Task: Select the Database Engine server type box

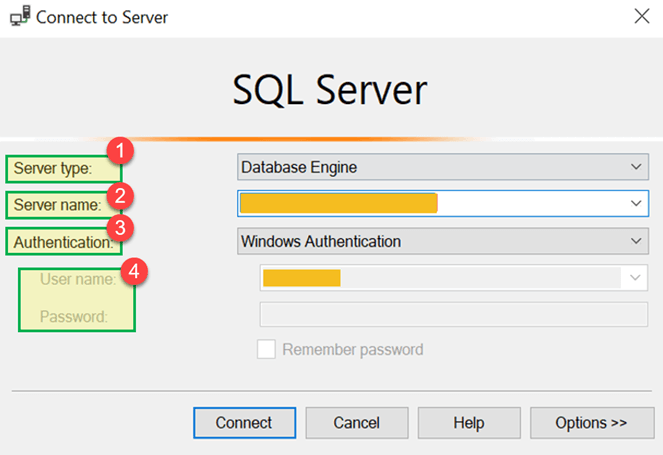Action: 430,167
